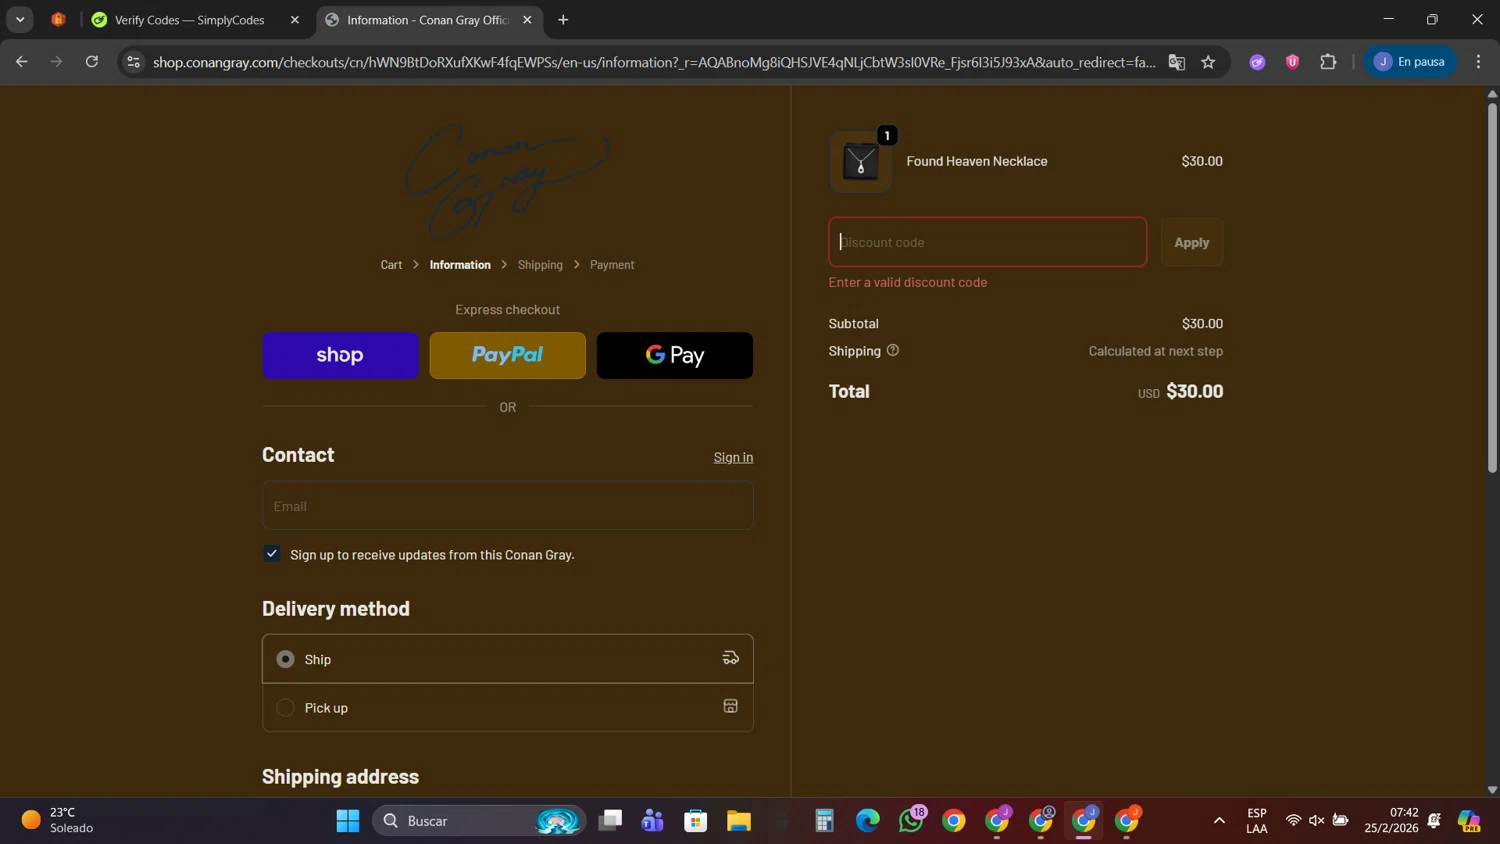The image size is (1500, 844).
Task: Select the Ship delivery radio option
Action: coord(286,659)
